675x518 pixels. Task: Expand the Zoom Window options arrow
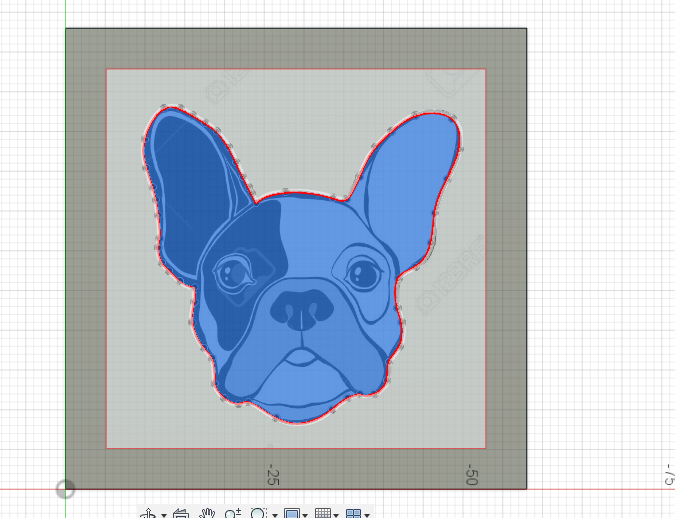pyautogui.click(x=275, y=515)
